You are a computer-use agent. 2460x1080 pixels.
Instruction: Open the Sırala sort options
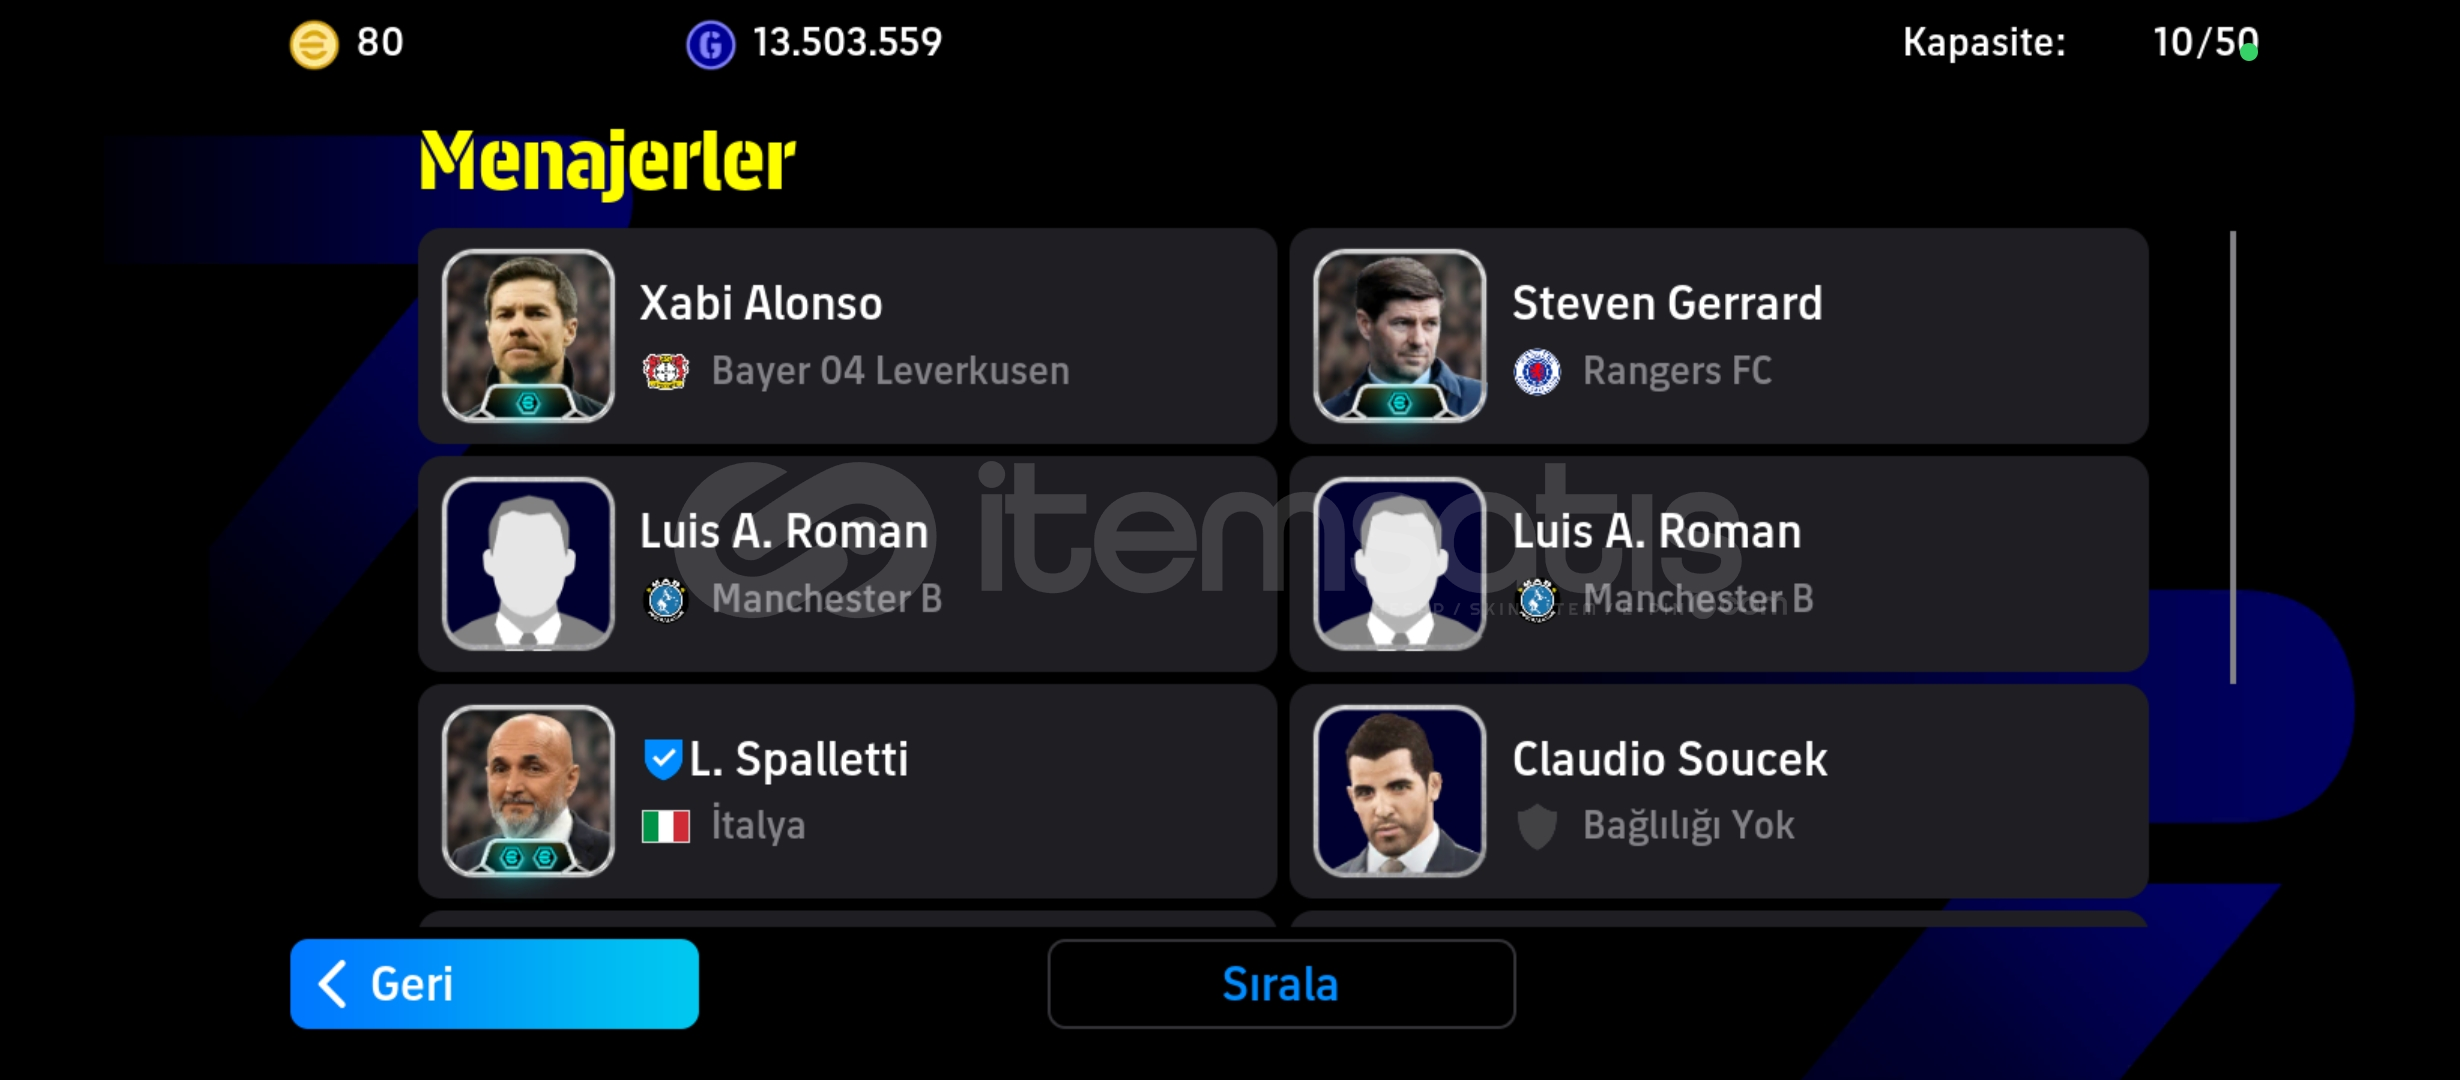click(1281, 984)
